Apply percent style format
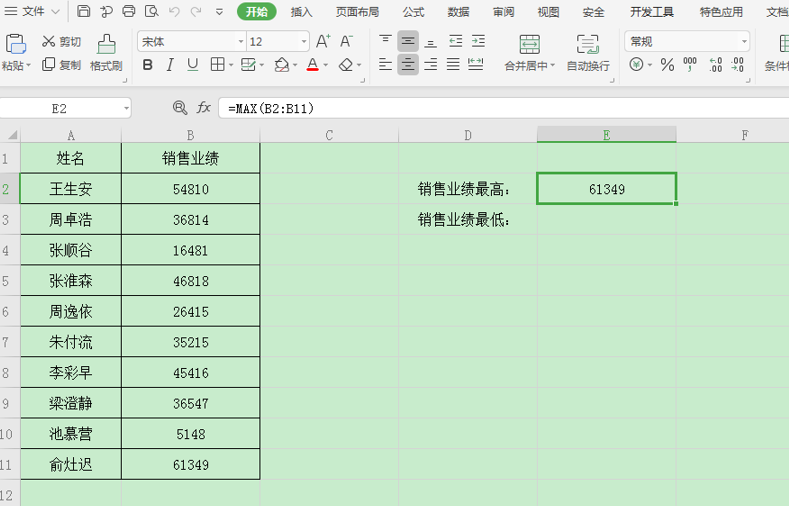789x506 pixels. tap(667, 64)
